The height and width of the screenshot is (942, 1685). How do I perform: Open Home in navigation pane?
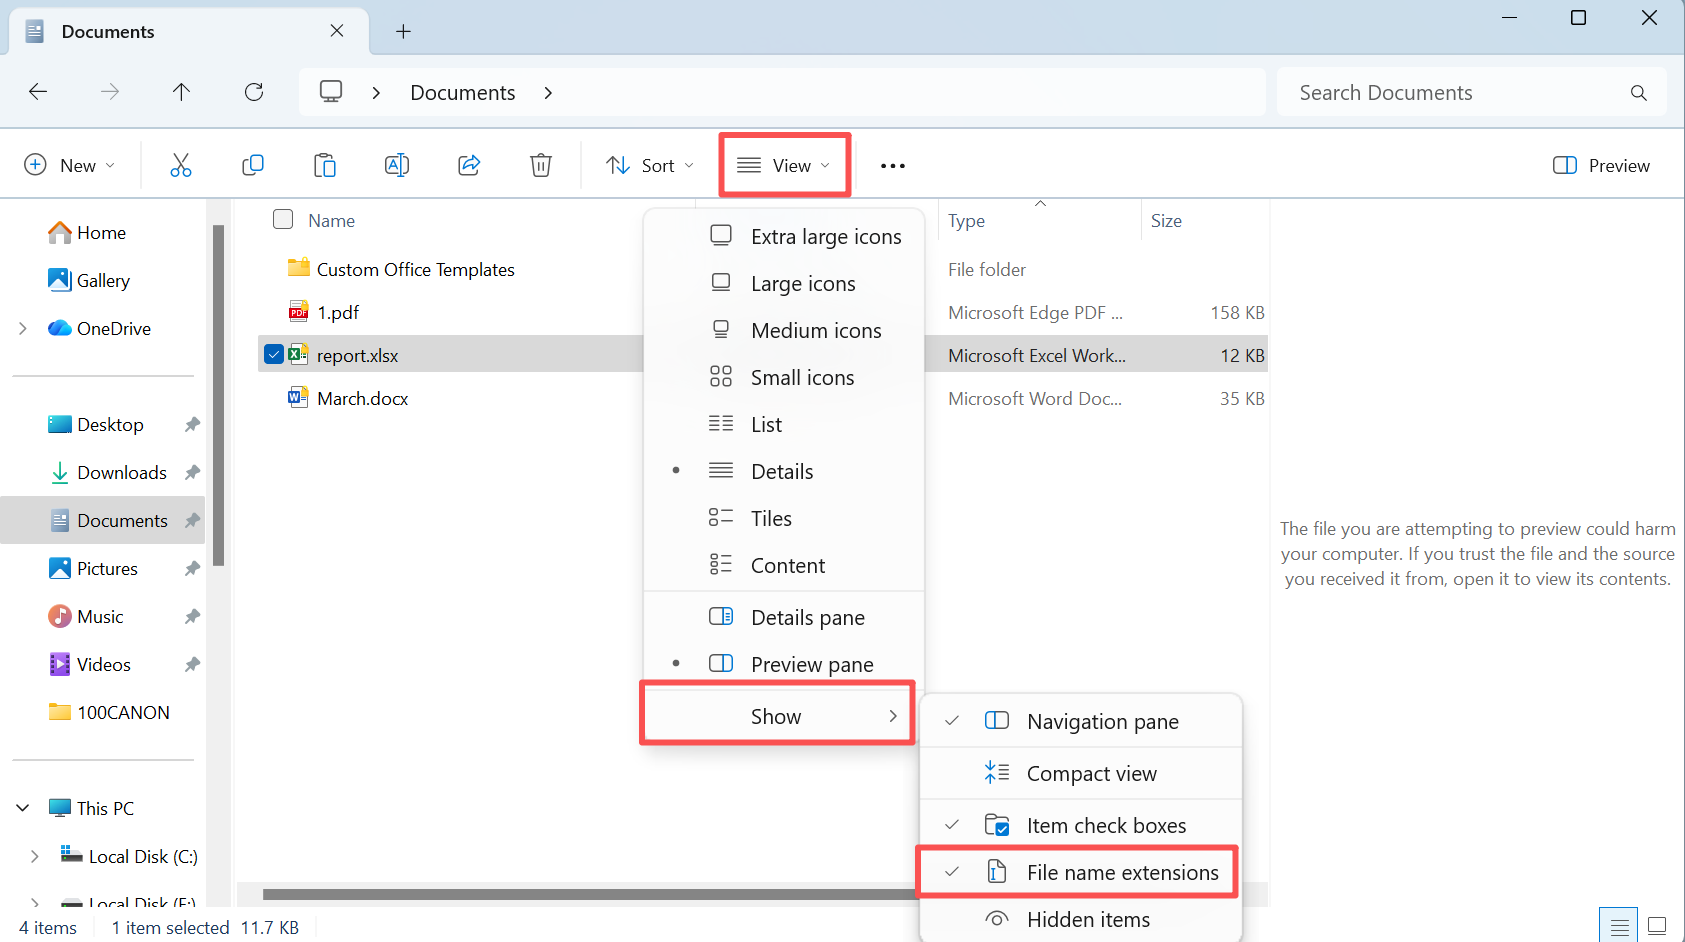click(87, 232)
